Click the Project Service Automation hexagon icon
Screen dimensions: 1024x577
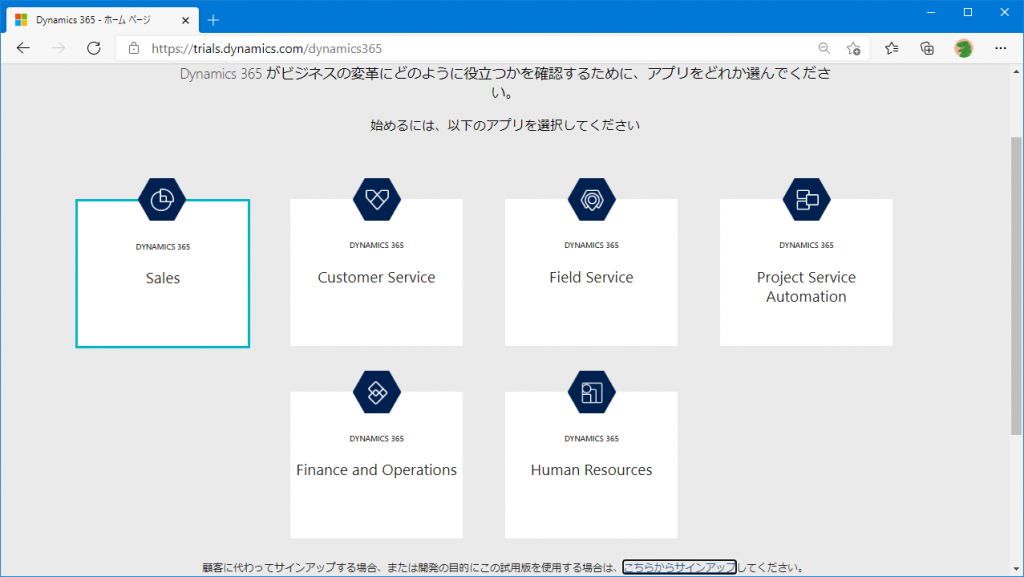click(807, 199)
